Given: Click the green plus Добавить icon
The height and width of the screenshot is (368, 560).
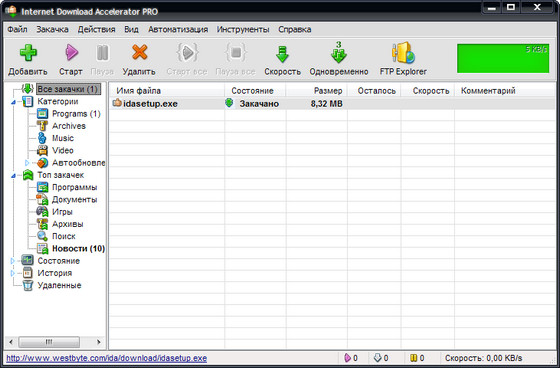Looking at the screenshot, I should tap(28, 53).
